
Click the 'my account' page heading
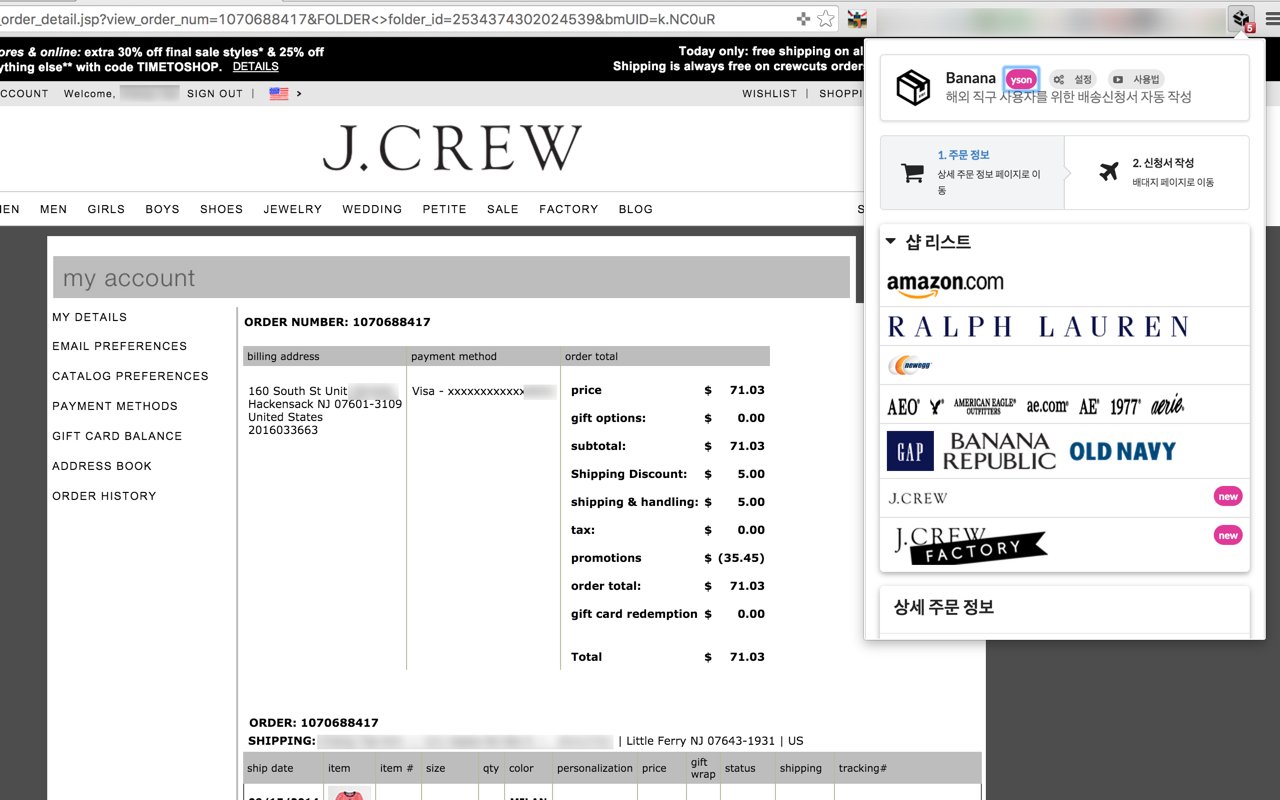tap(129, 278)
